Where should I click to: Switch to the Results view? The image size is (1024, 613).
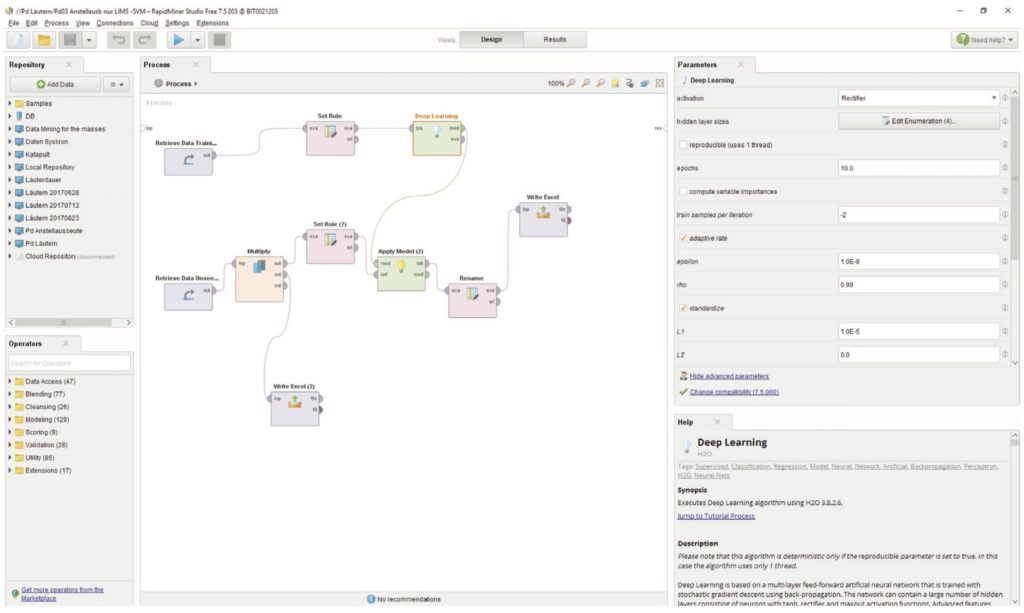[x=554, y=39]
